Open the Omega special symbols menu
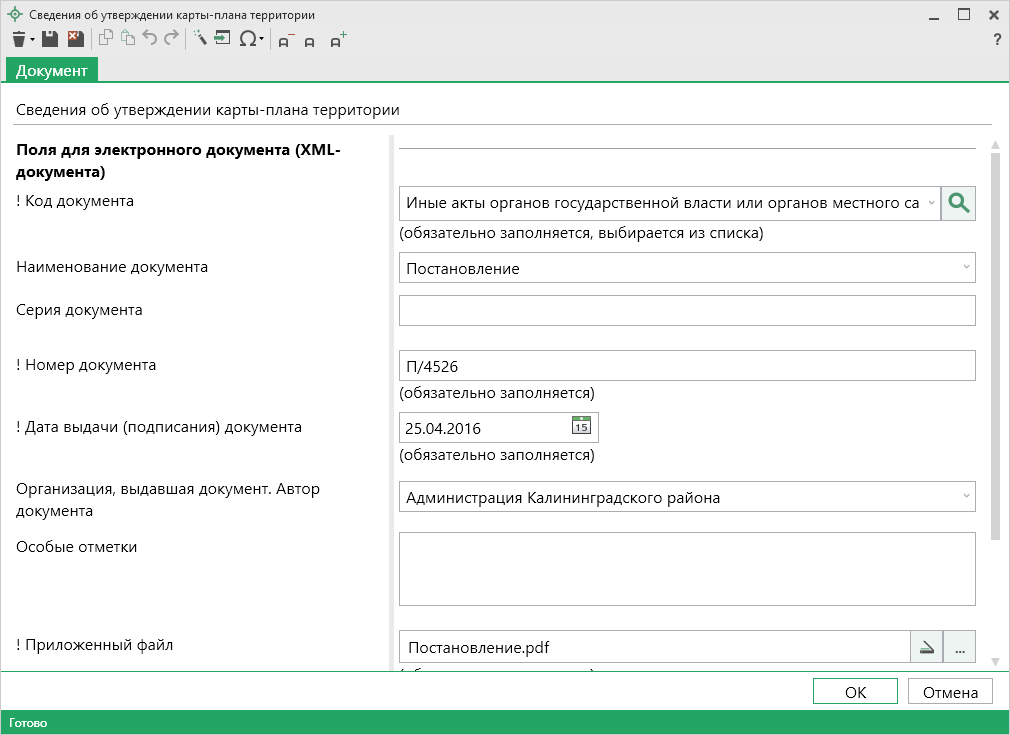The height and width of the screenshot is (735, 1010). 249,39
